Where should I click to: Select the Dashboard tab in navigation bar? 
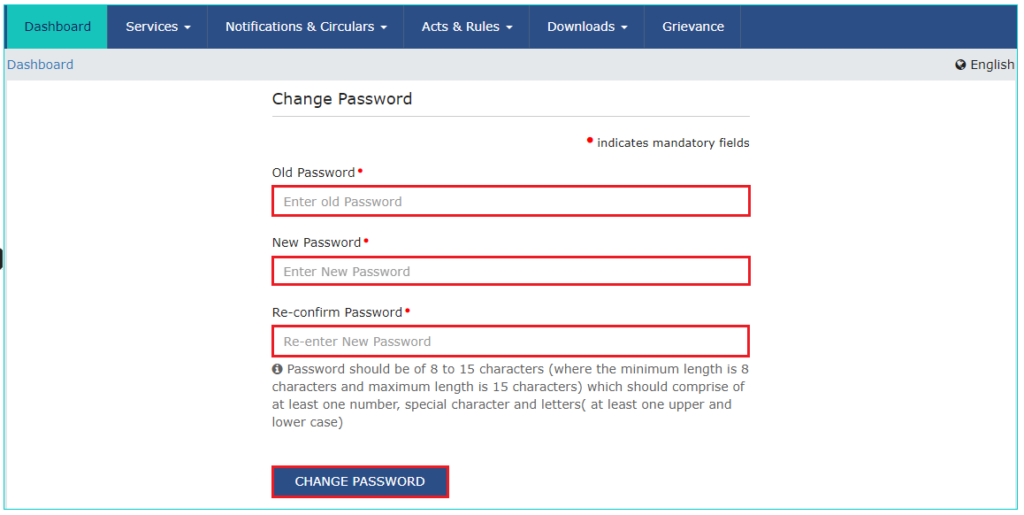57,27
